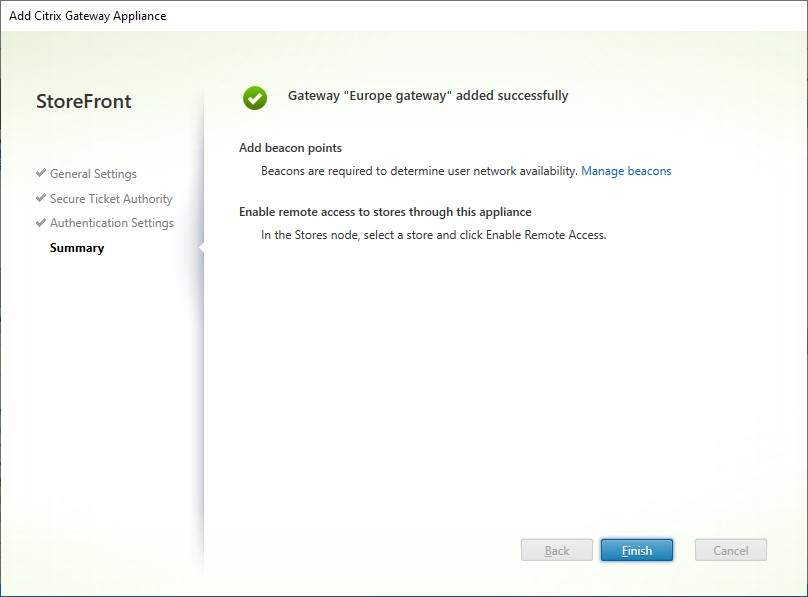Click the Europe gateway success message
808x597 pixels.
click(427, 95)
